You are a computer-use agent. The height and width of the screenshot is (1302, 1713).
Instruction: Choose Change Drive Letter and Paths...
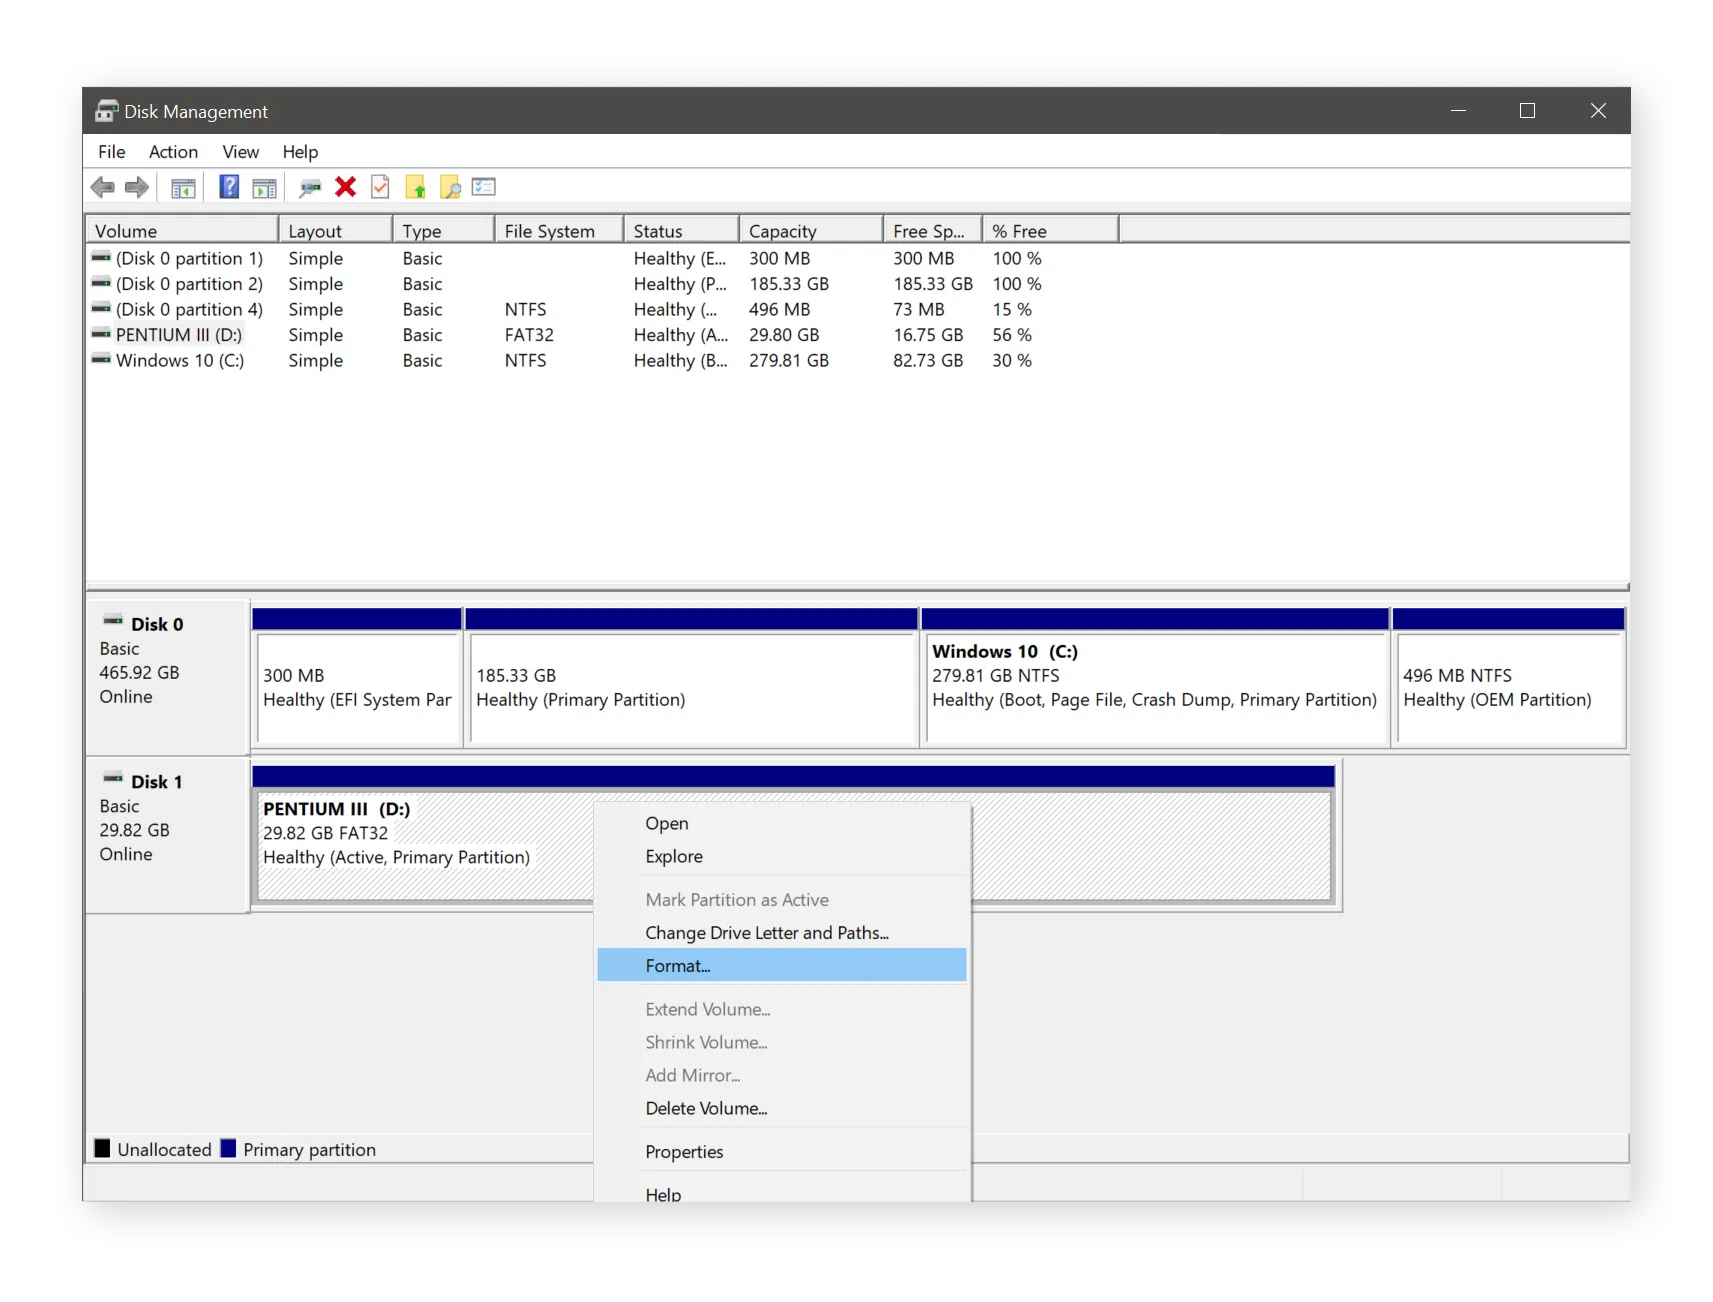pyautogui.click(x=766, y=933)
